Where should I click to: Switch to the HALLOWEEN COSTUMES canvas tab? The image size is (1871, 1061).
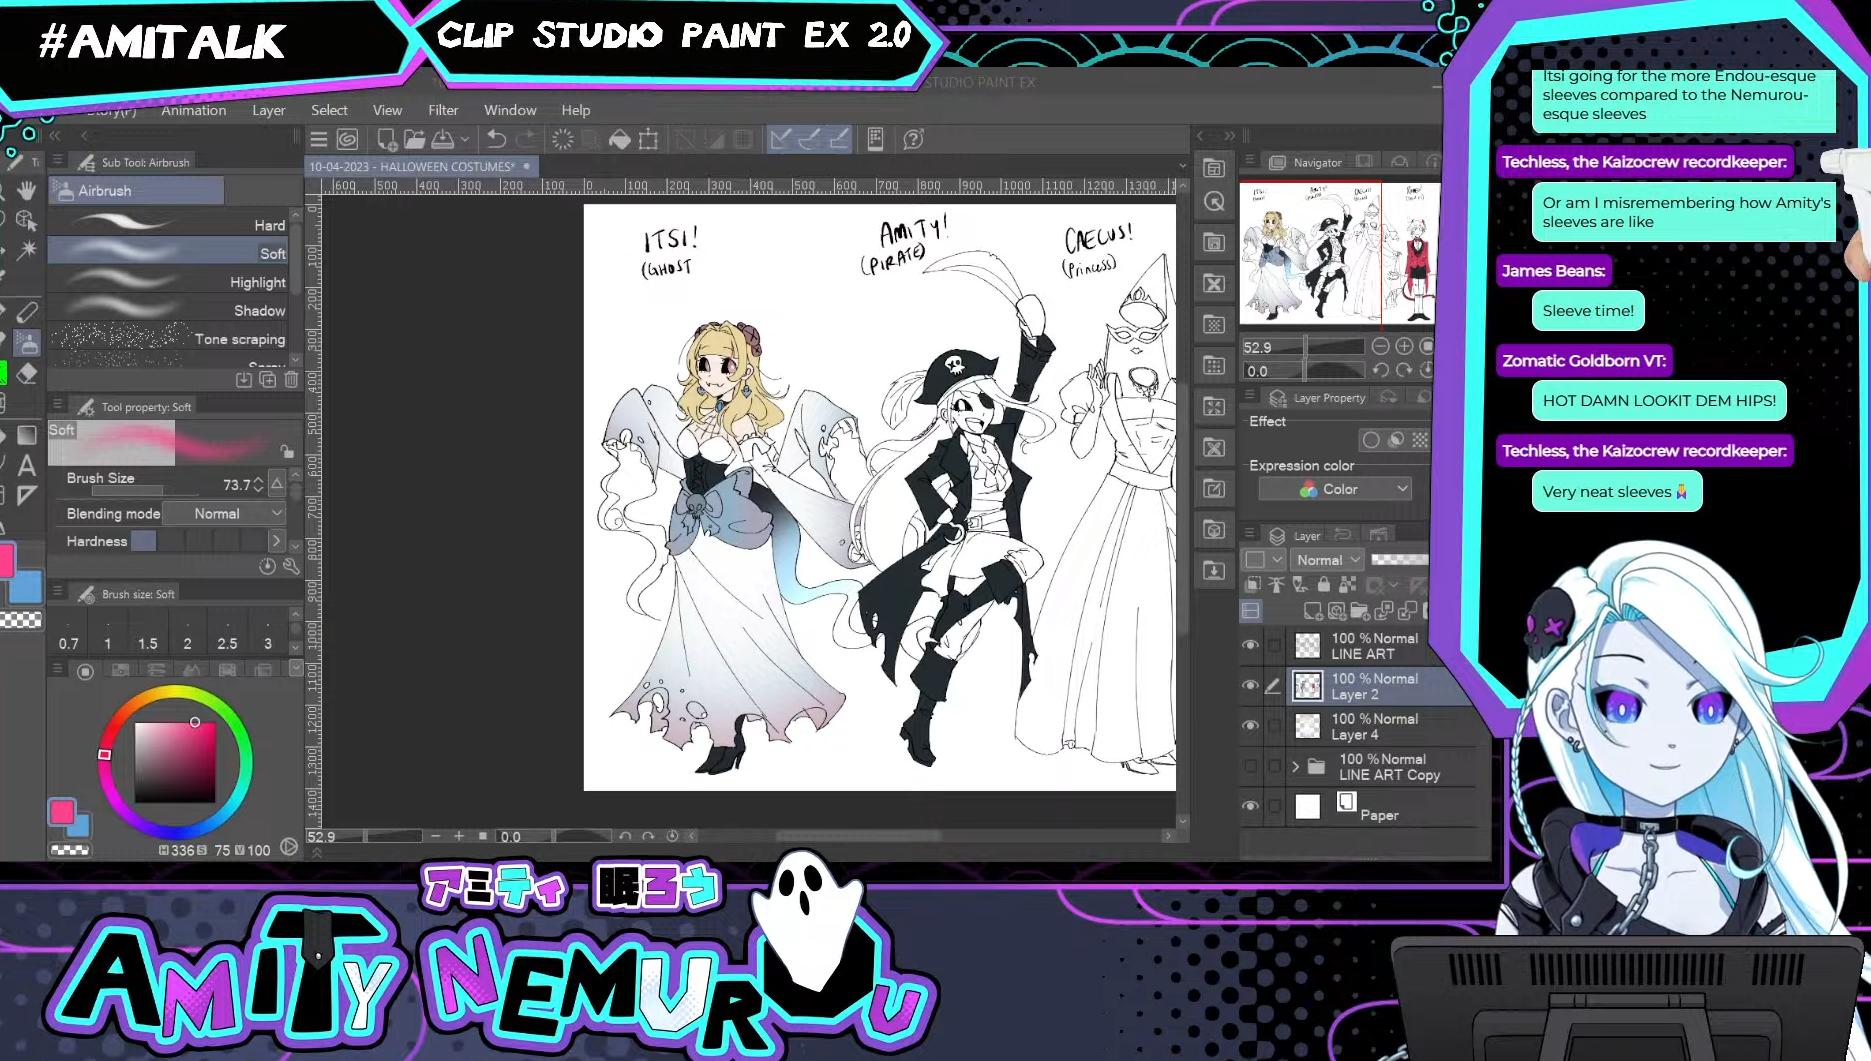[x=420, y=166]
